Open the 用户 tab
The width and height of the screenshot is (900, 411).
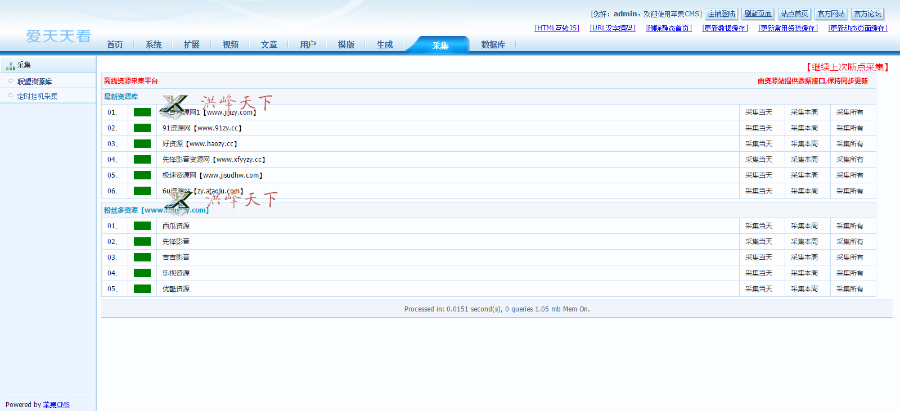click(x=308, y=45)
